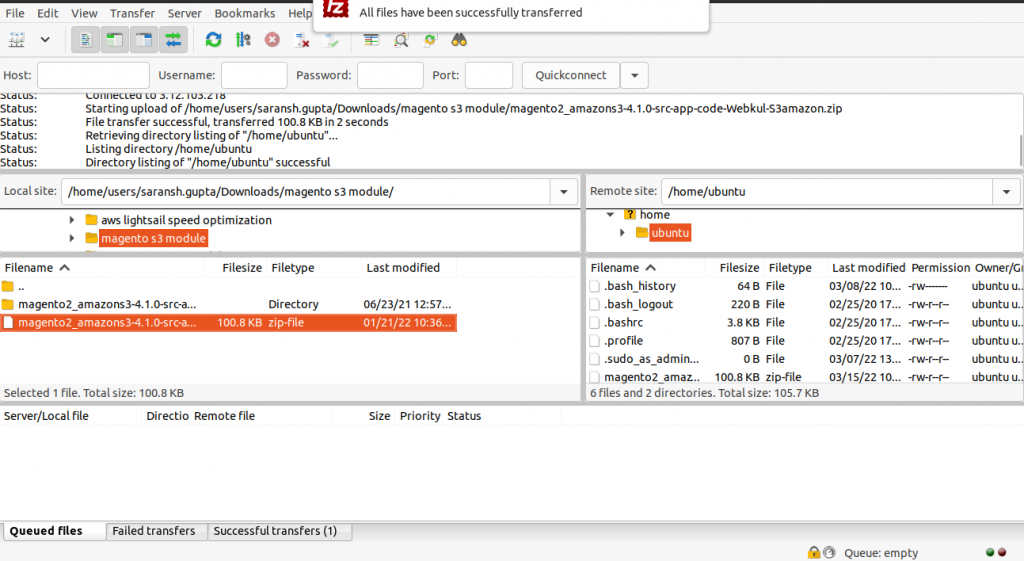Click the Remote site path field

(x=827, y=192)
